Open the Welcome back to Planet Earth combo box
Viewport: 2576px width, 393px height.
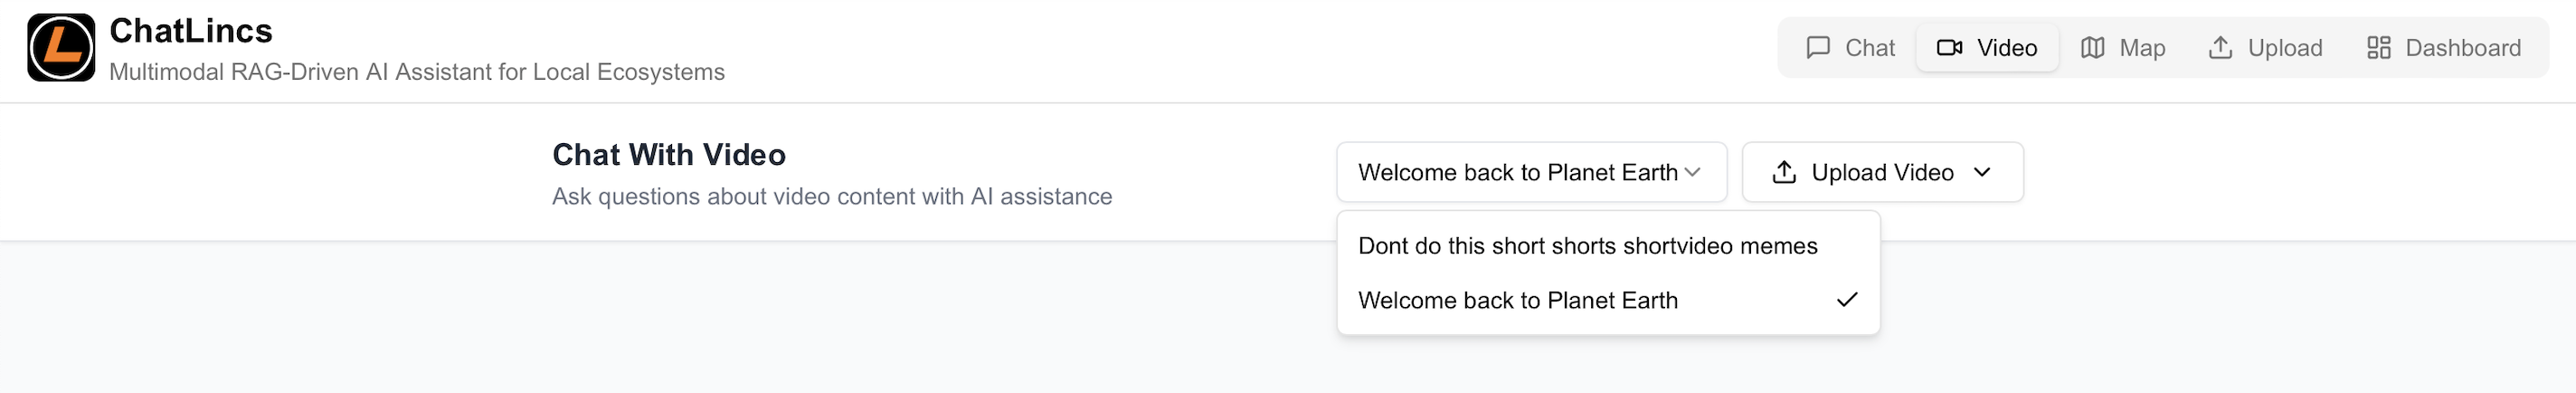(x=1518, y=173)
